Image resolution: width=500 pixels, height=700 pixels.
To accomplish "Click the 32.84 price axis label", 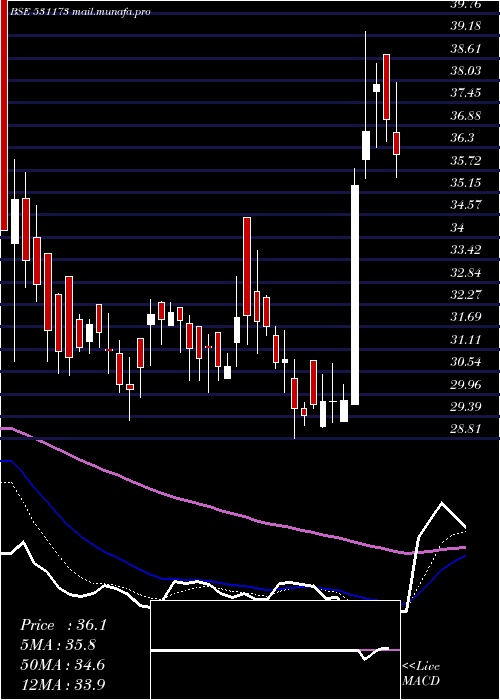I will (466, 272).
